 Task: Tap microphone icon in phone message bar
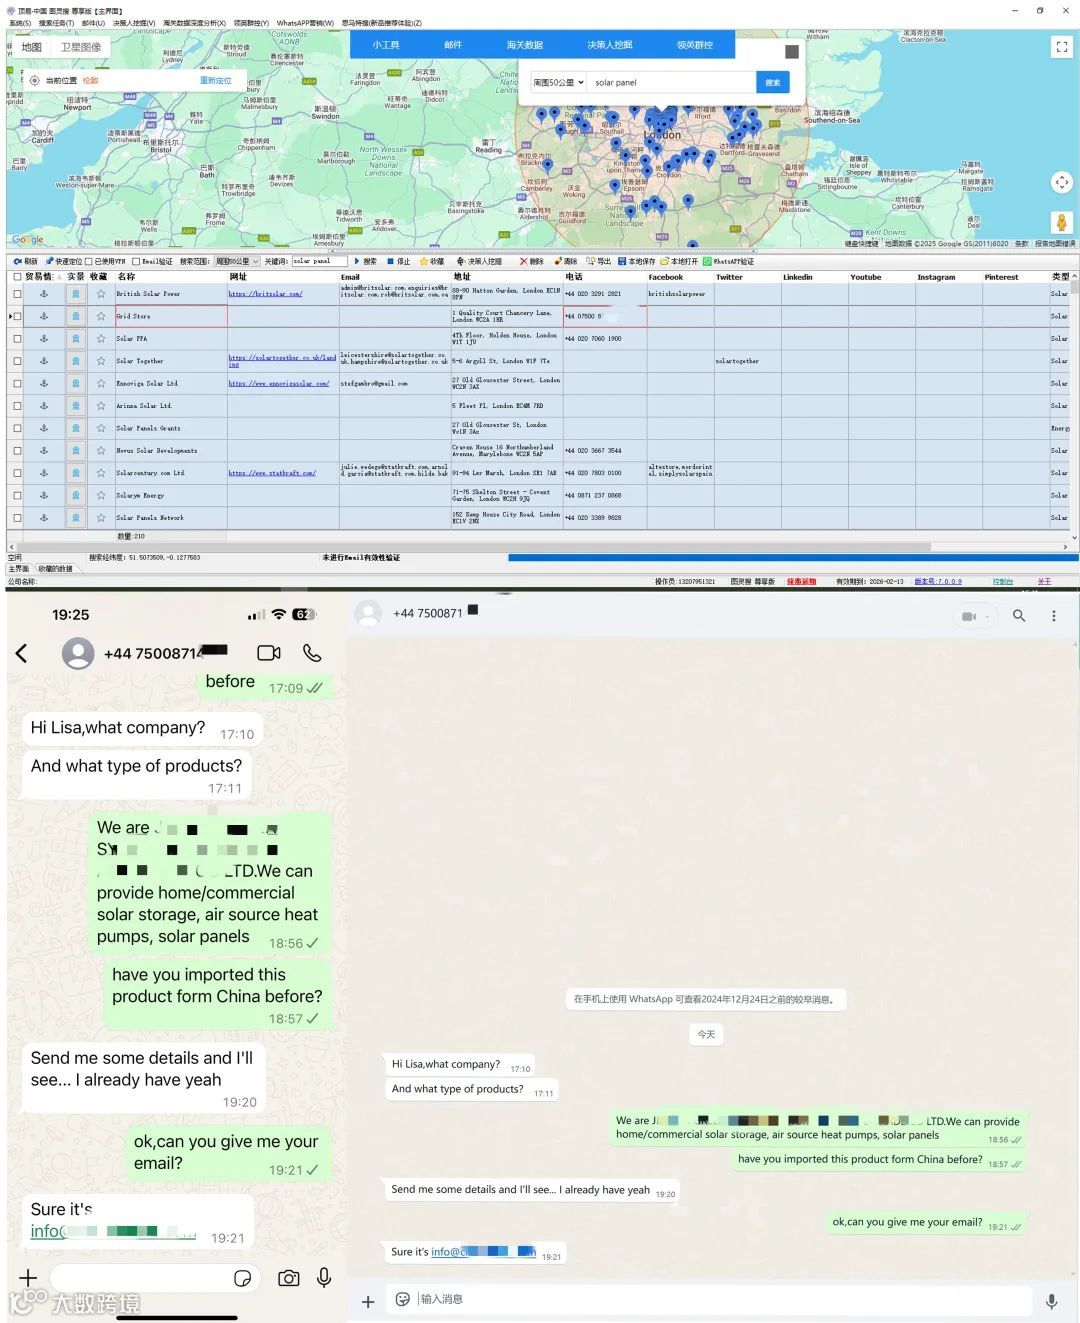pyautogui.click(x=324, y=1277)
